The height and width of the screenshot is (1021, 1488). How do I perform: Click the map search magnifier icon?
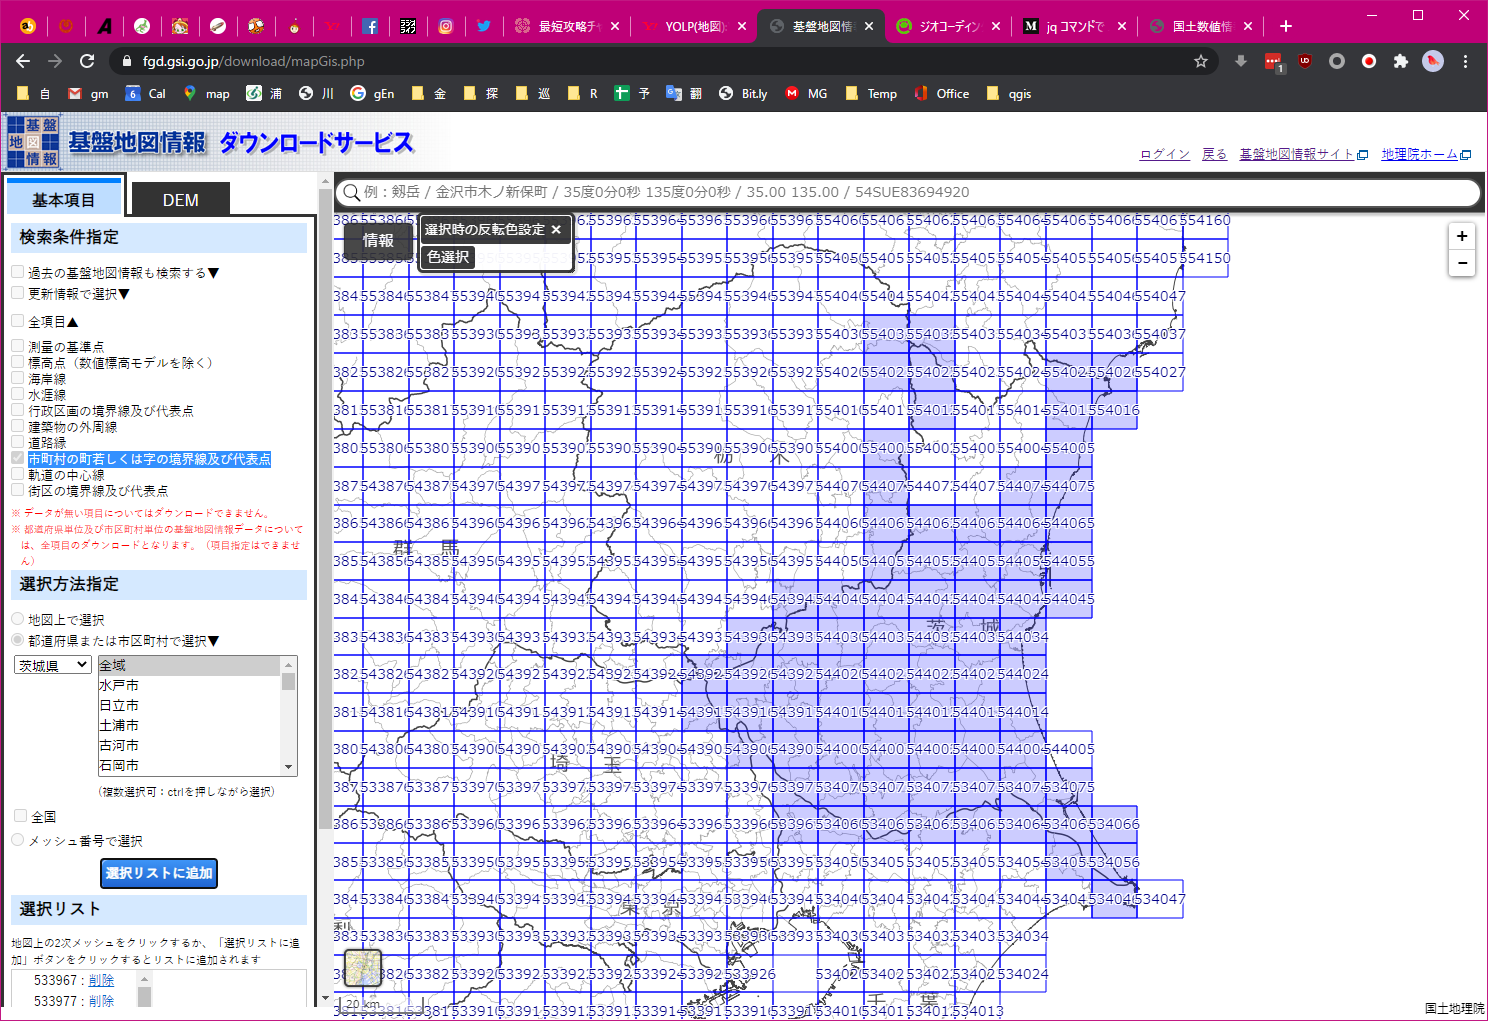[x=351, y=193]
